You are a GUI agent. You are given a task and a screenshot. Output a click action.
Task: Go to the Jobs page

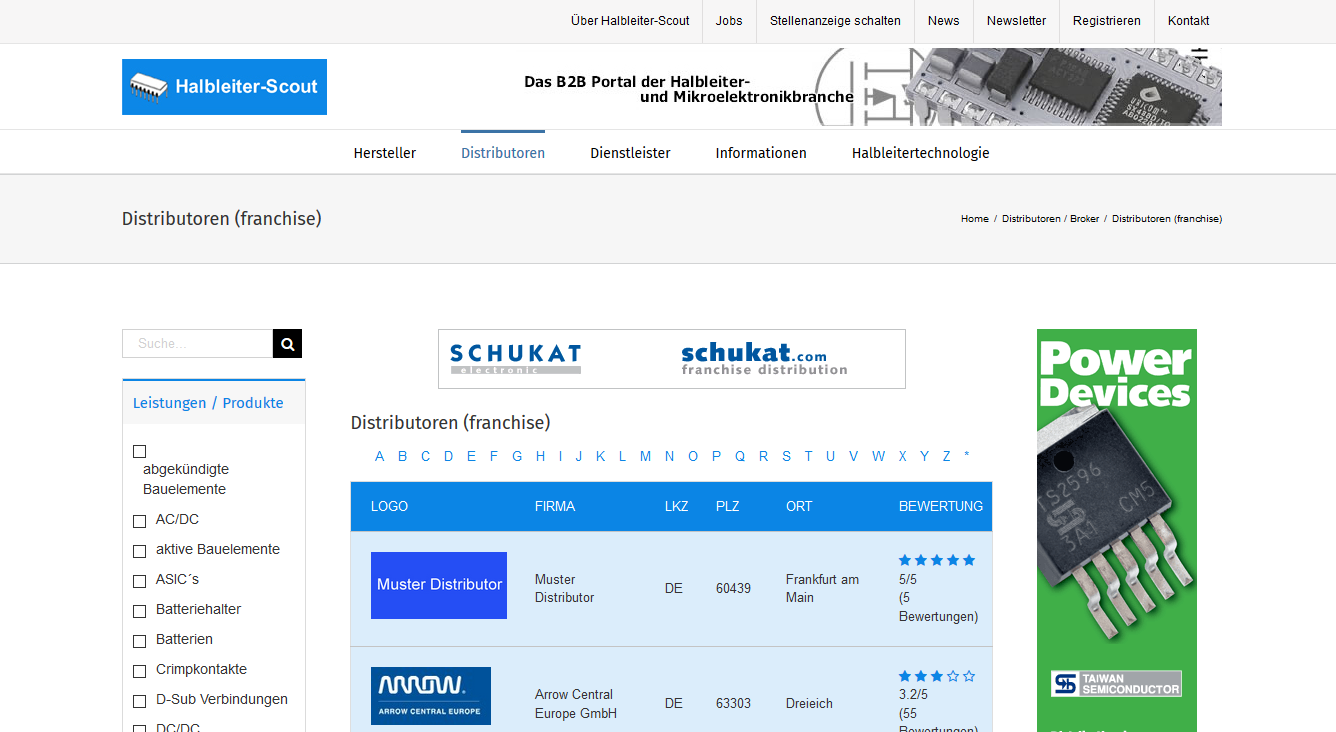tap(729, 21)
